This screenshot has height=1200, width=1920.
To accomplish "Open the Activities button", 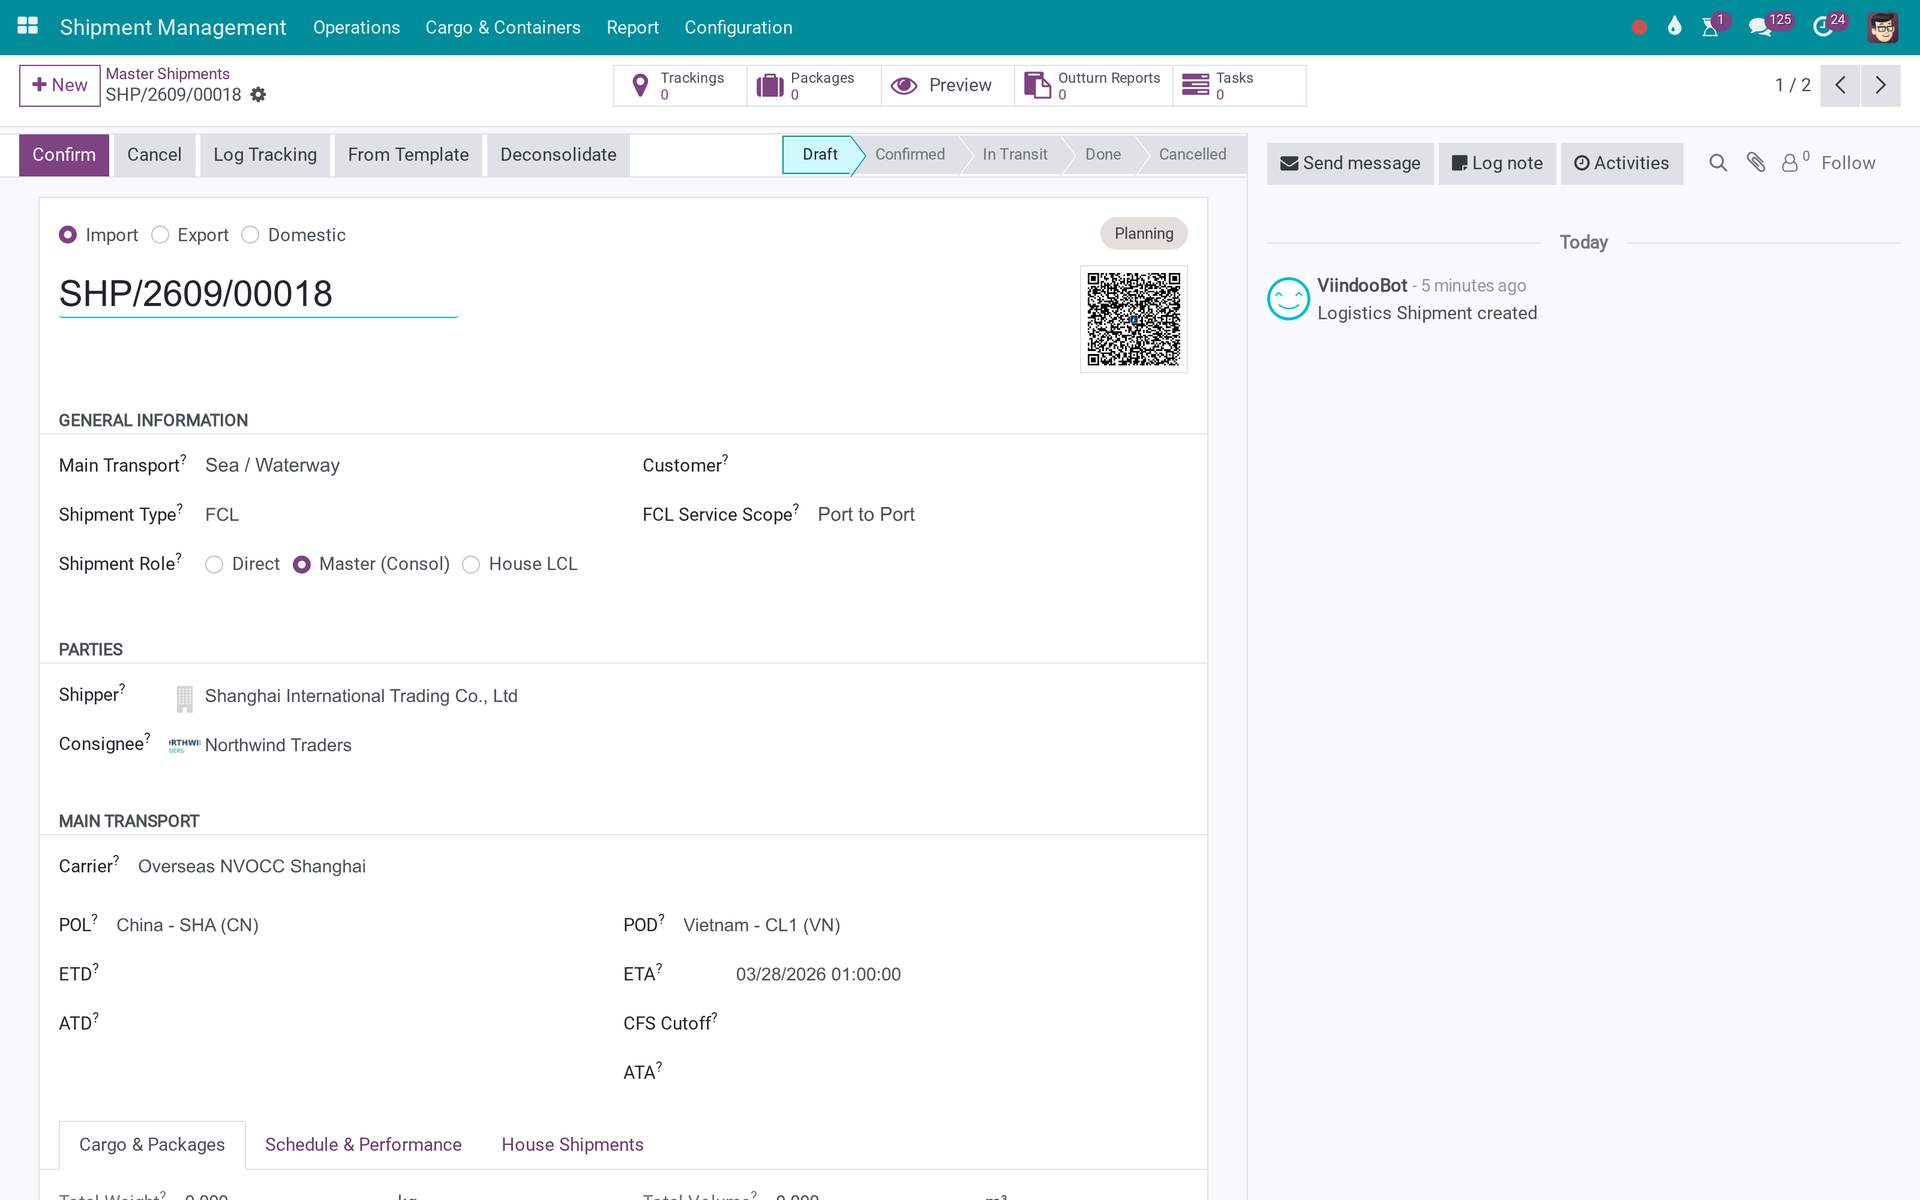I will pyautogui.click(x=1622, y=163).
